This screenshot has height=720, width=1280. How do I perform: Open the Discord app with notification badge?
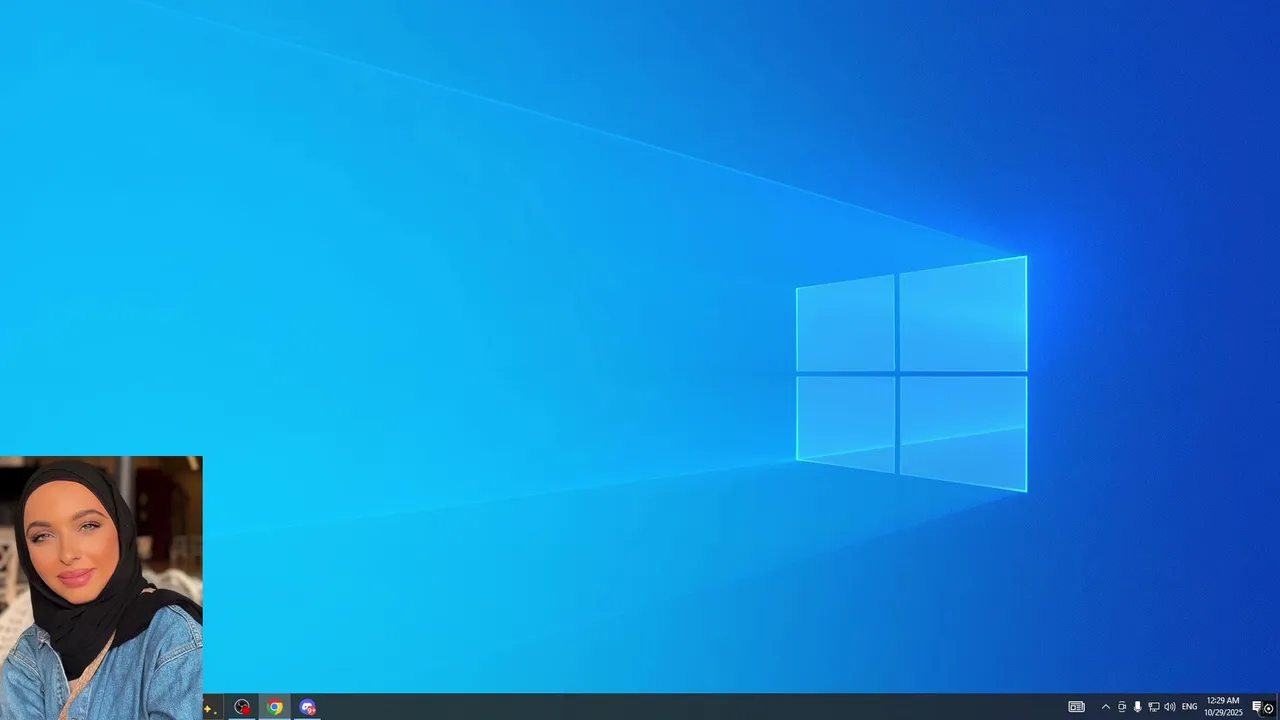coord(308,707)
